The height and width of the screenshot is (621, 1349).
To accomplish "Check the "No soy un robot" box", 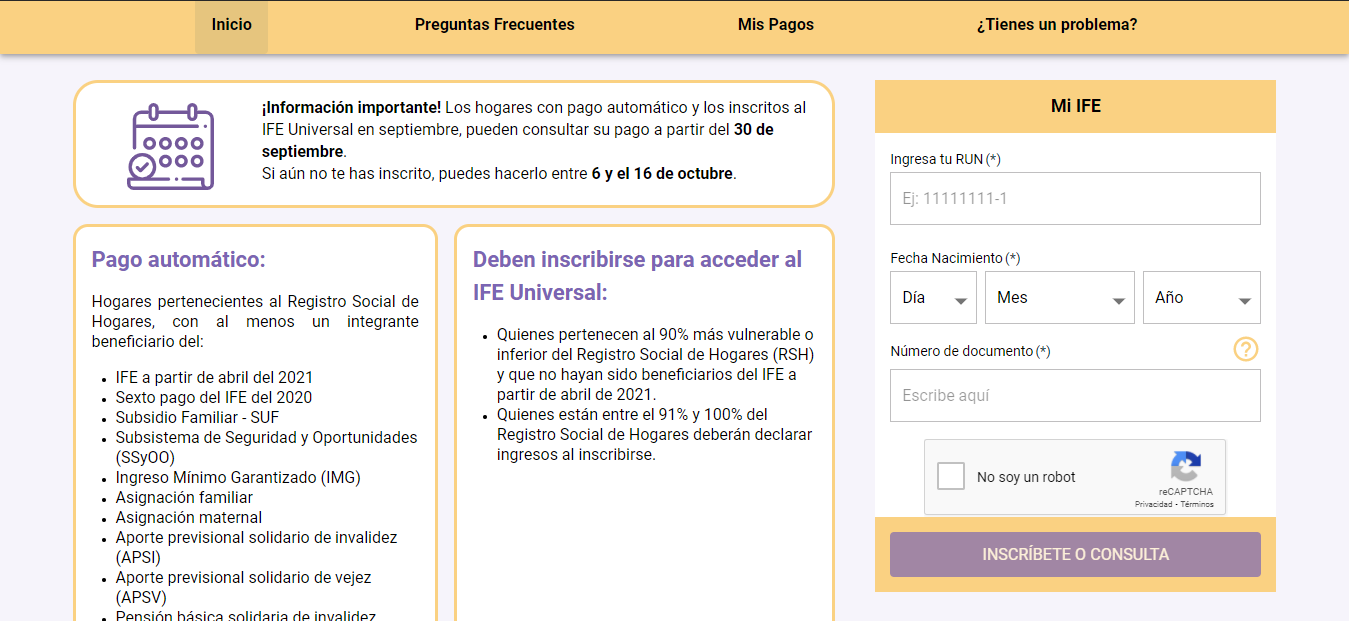I will tap(951, 477).
